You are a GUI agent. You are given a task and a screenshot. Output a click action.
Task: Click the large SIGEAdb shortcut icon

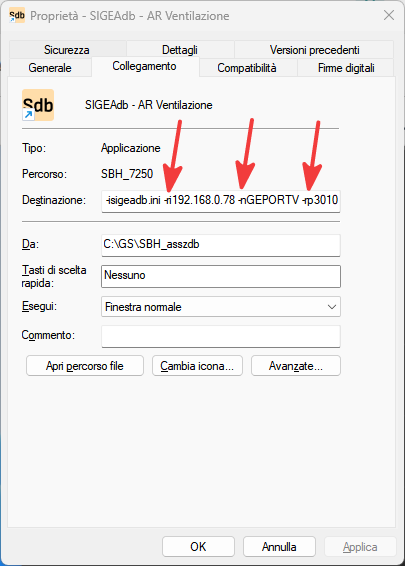pos(38,105)
